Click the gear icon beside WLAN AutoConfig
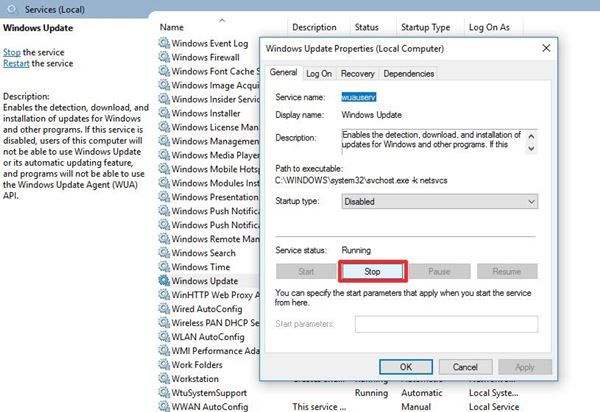600x412 pixels. coord(164,337)
